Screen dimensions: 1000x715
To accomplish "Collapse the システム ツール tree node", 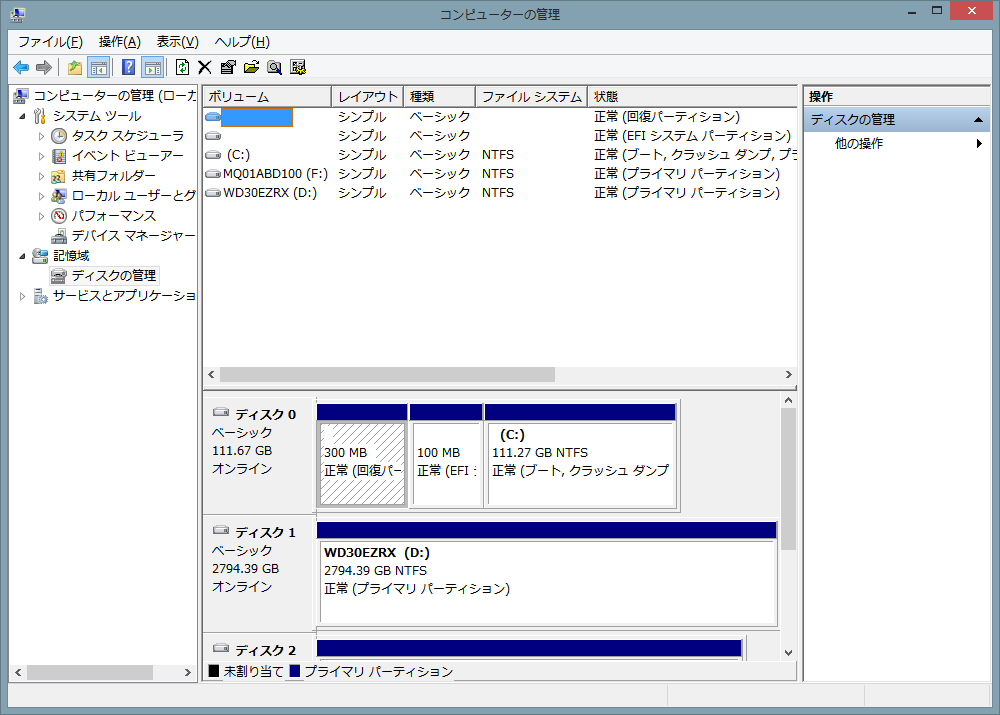I will 23,116.
